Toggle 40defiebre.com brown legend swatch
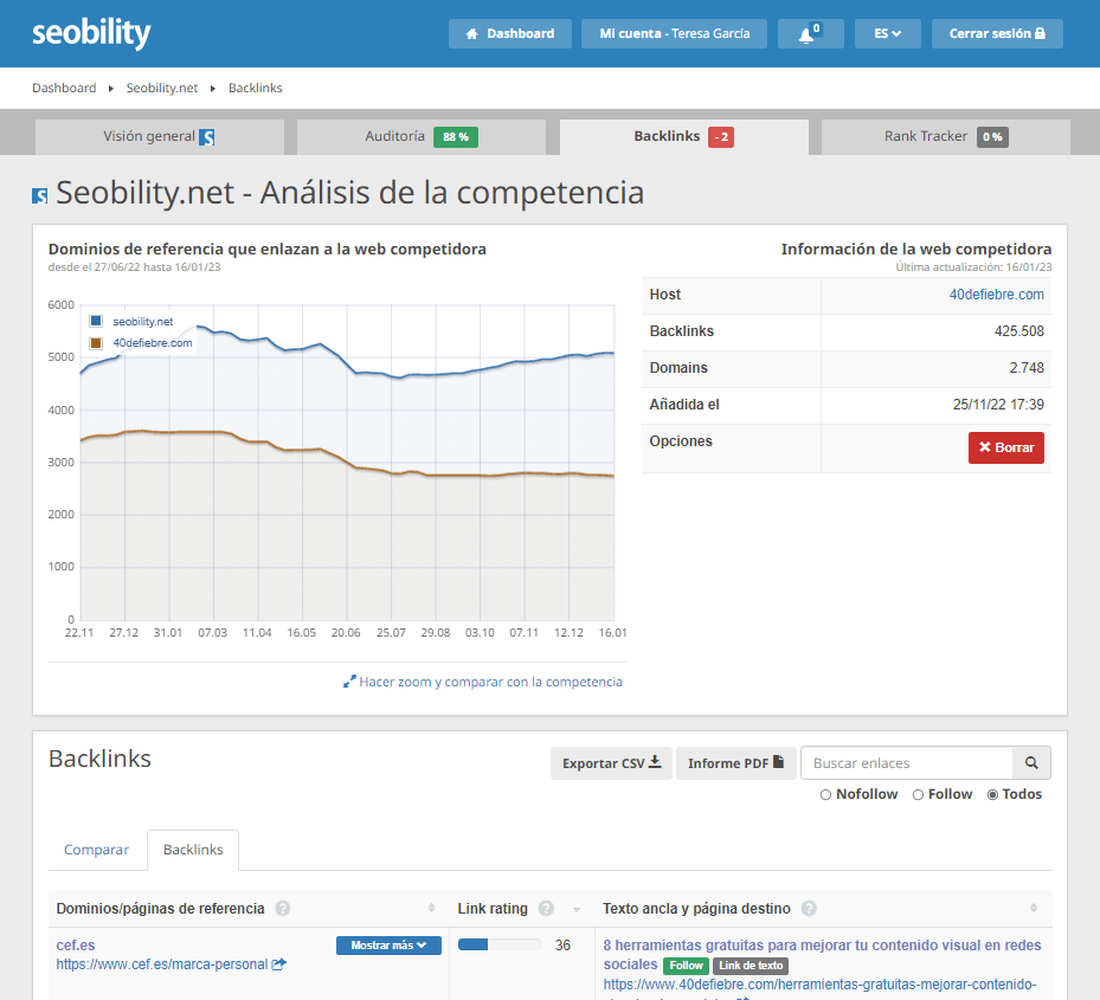Image resolution: width=1100 pixels, height=1000 pixels. pyautogui.click(x=96, y=343)
